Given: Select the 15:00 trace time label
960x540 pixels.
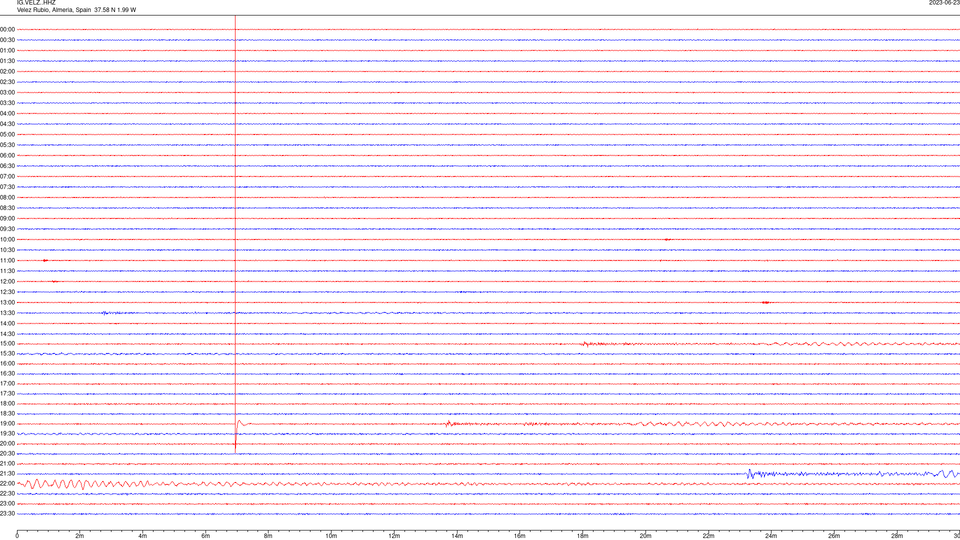Looking at the screenshot, I should [x=7, y=343].
